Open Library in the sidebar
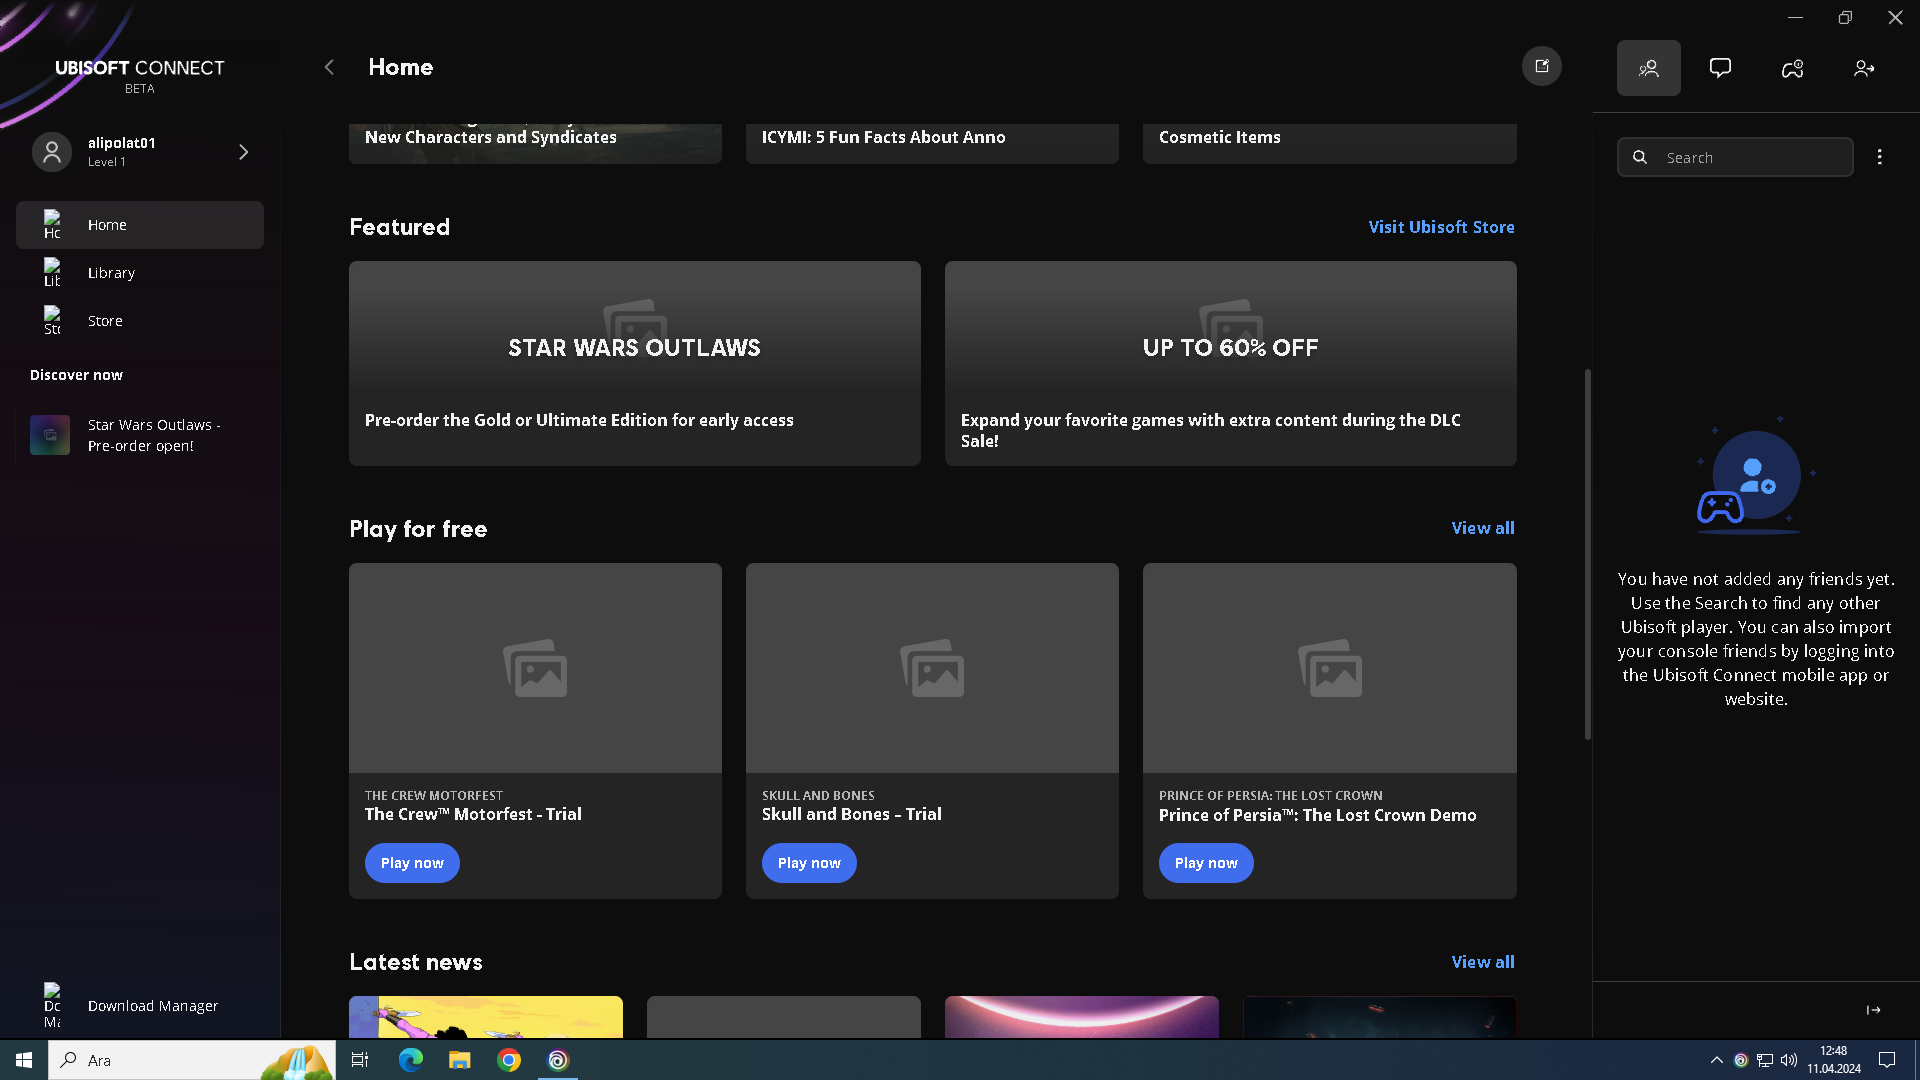1920x1080 pixels. click(x=140, y=273)
